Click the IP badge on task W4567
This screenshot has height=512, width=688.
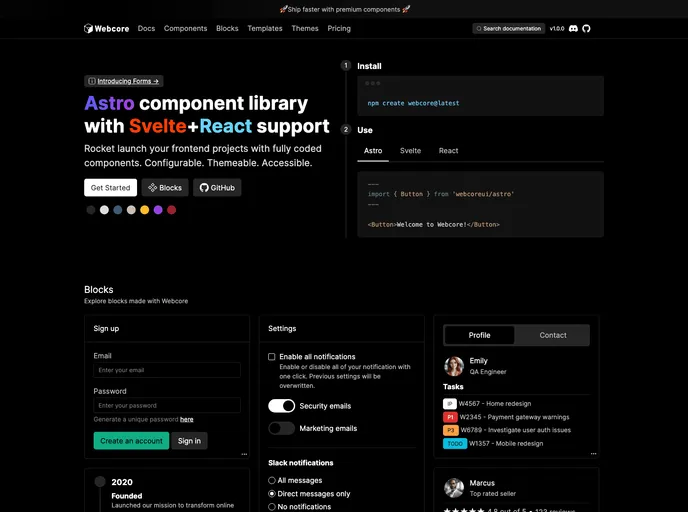450,404
